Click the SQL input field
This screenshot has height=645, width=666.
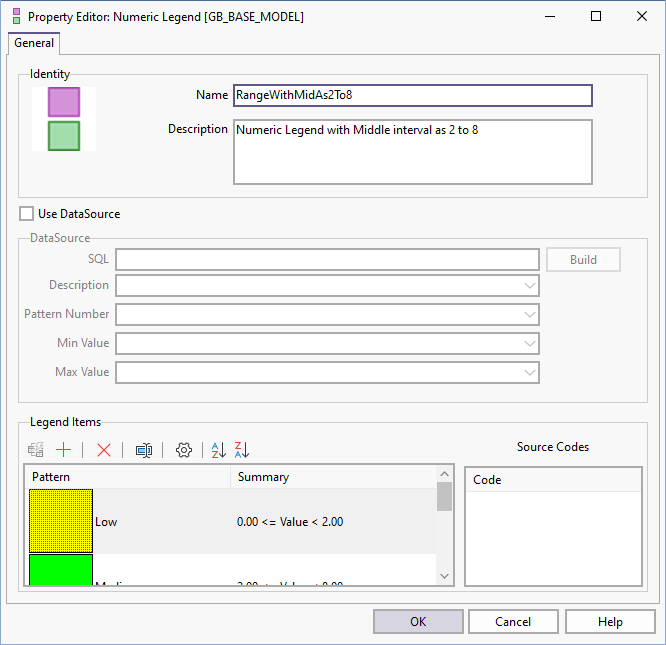tap(327, 259)
